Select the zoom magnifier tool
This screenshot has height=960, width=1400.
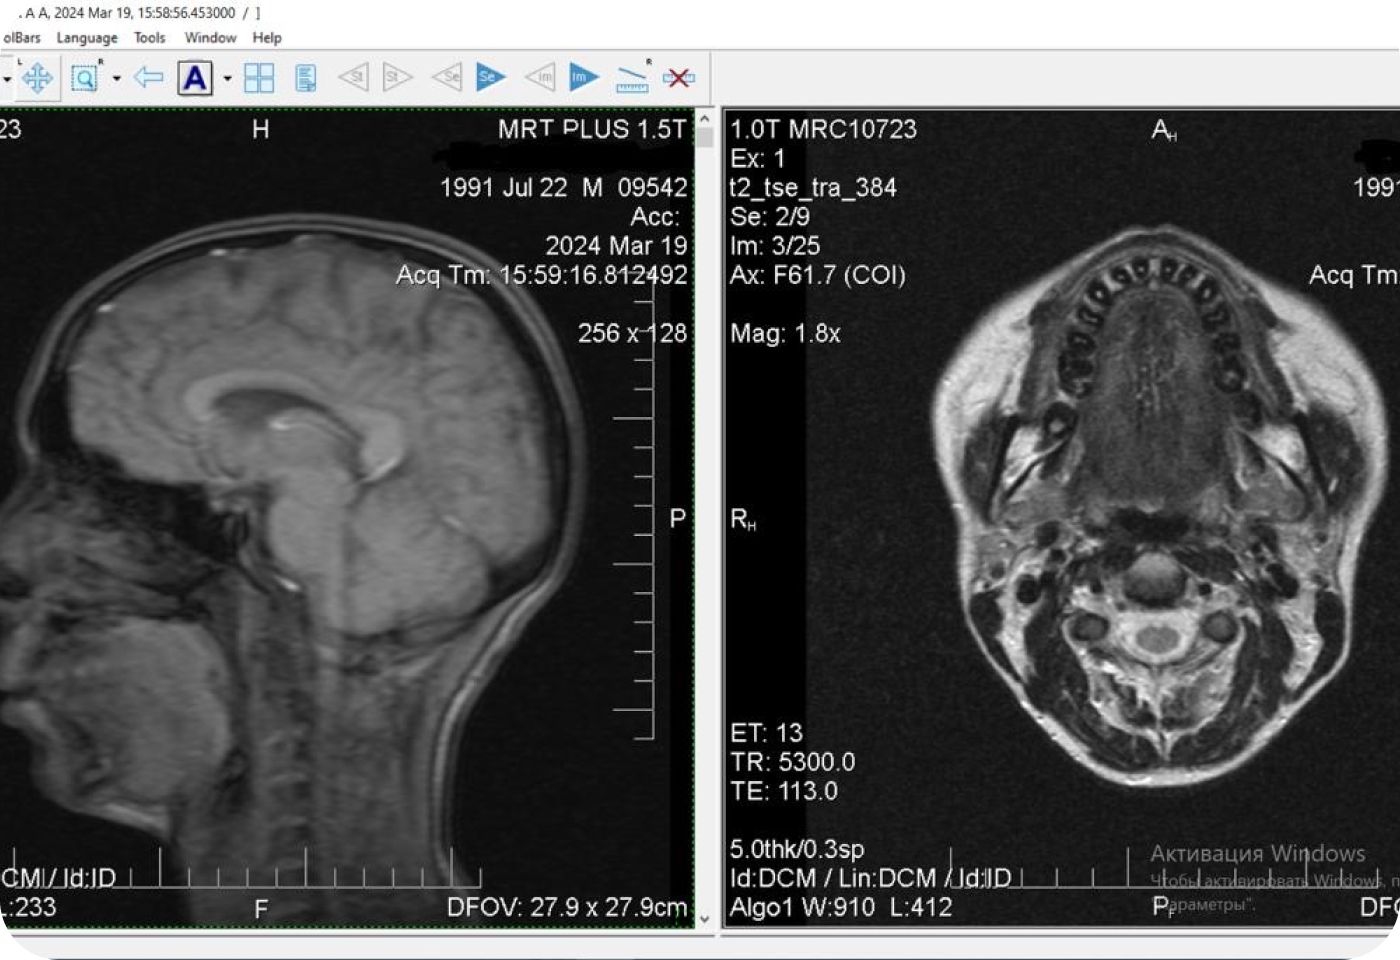click(x=86, y=78)
